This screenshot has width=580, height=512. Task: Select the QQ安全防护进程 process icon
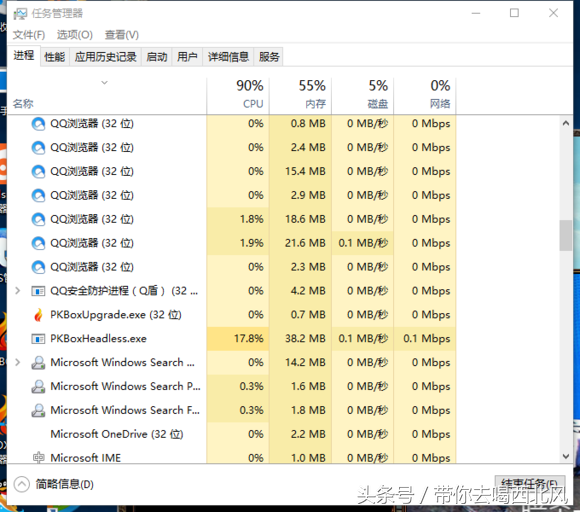[38, 291]
